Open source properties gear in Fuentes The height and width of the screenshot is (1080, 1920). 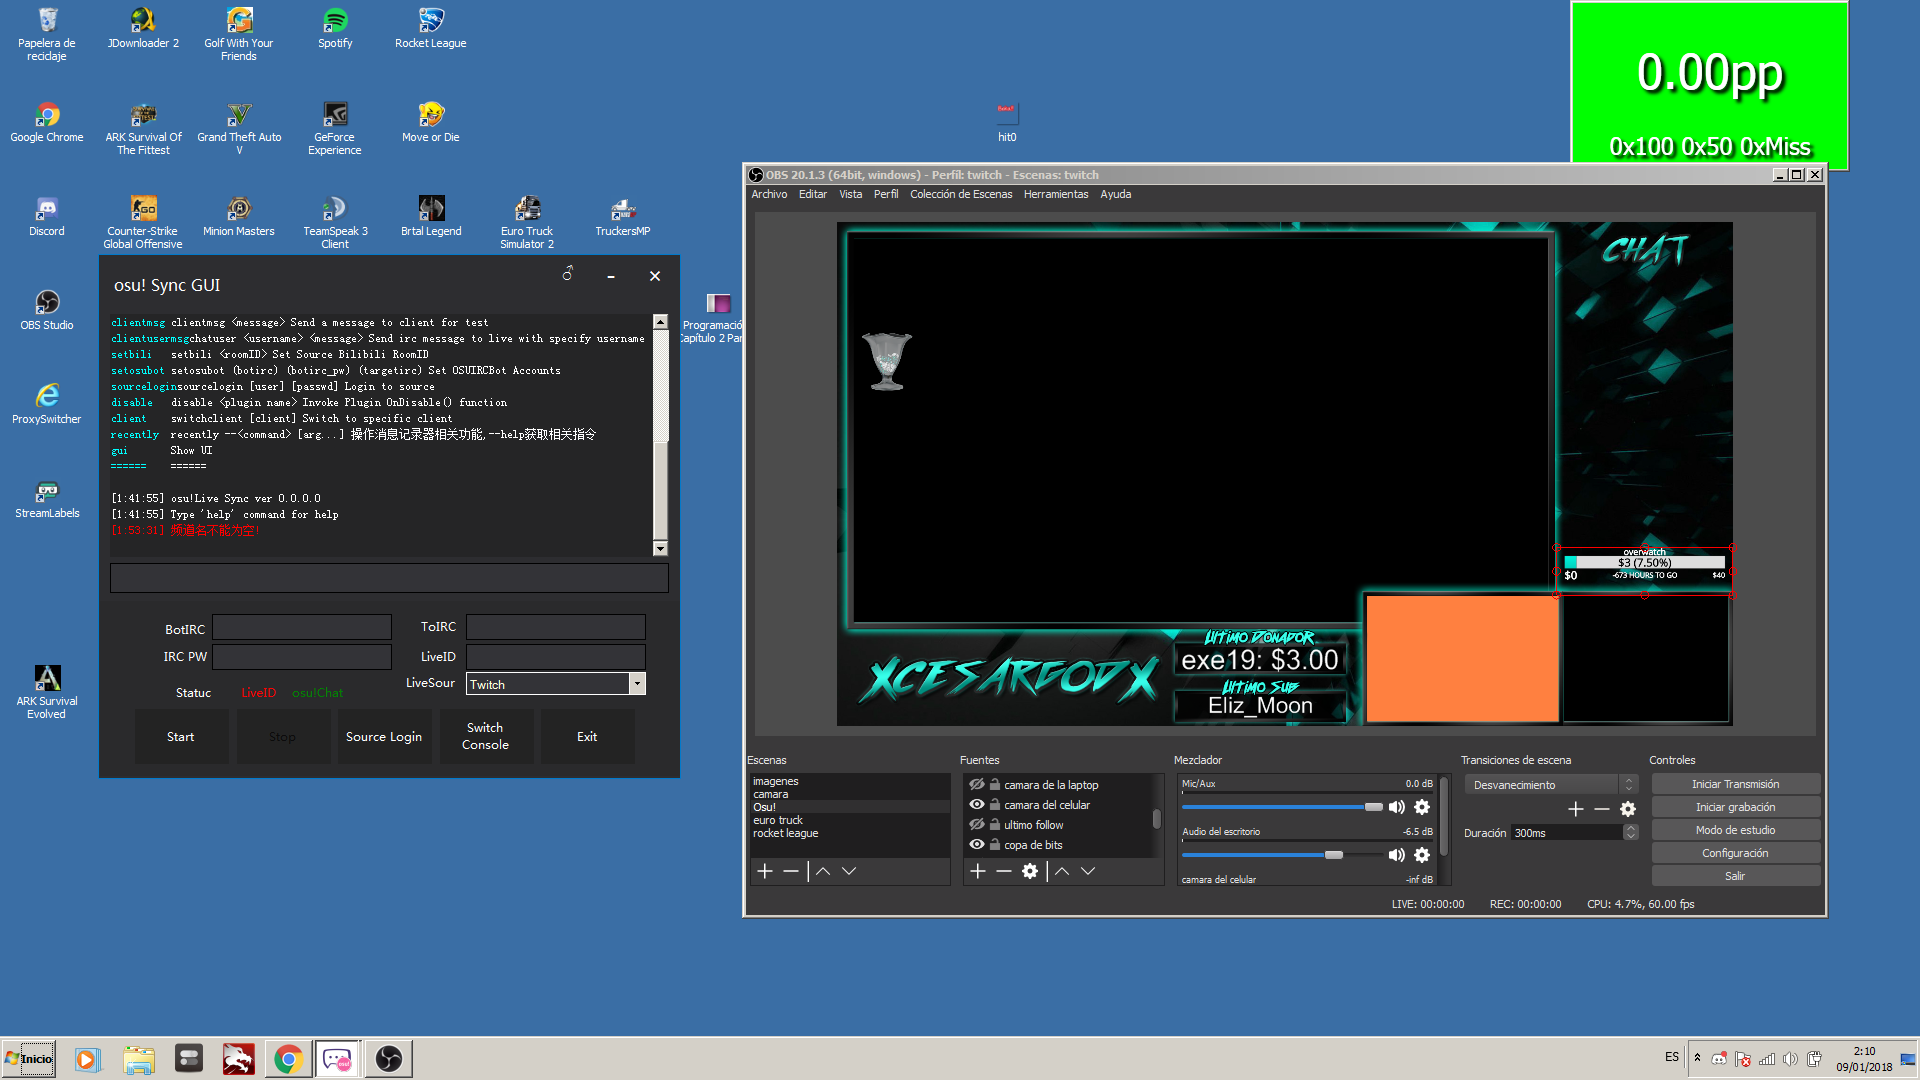[1030, 871]
